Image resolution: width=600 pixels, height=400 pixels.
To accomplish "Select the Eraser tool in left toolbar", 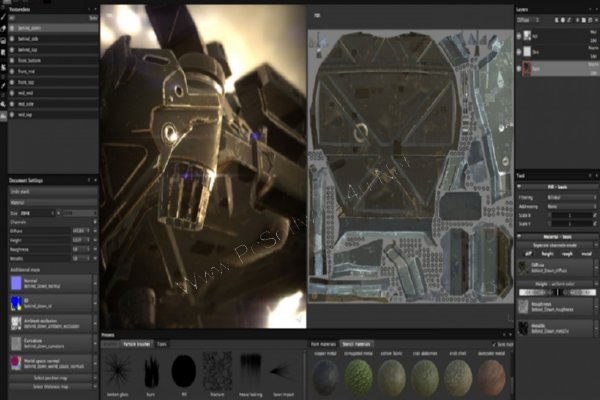I will coord(3,28).
